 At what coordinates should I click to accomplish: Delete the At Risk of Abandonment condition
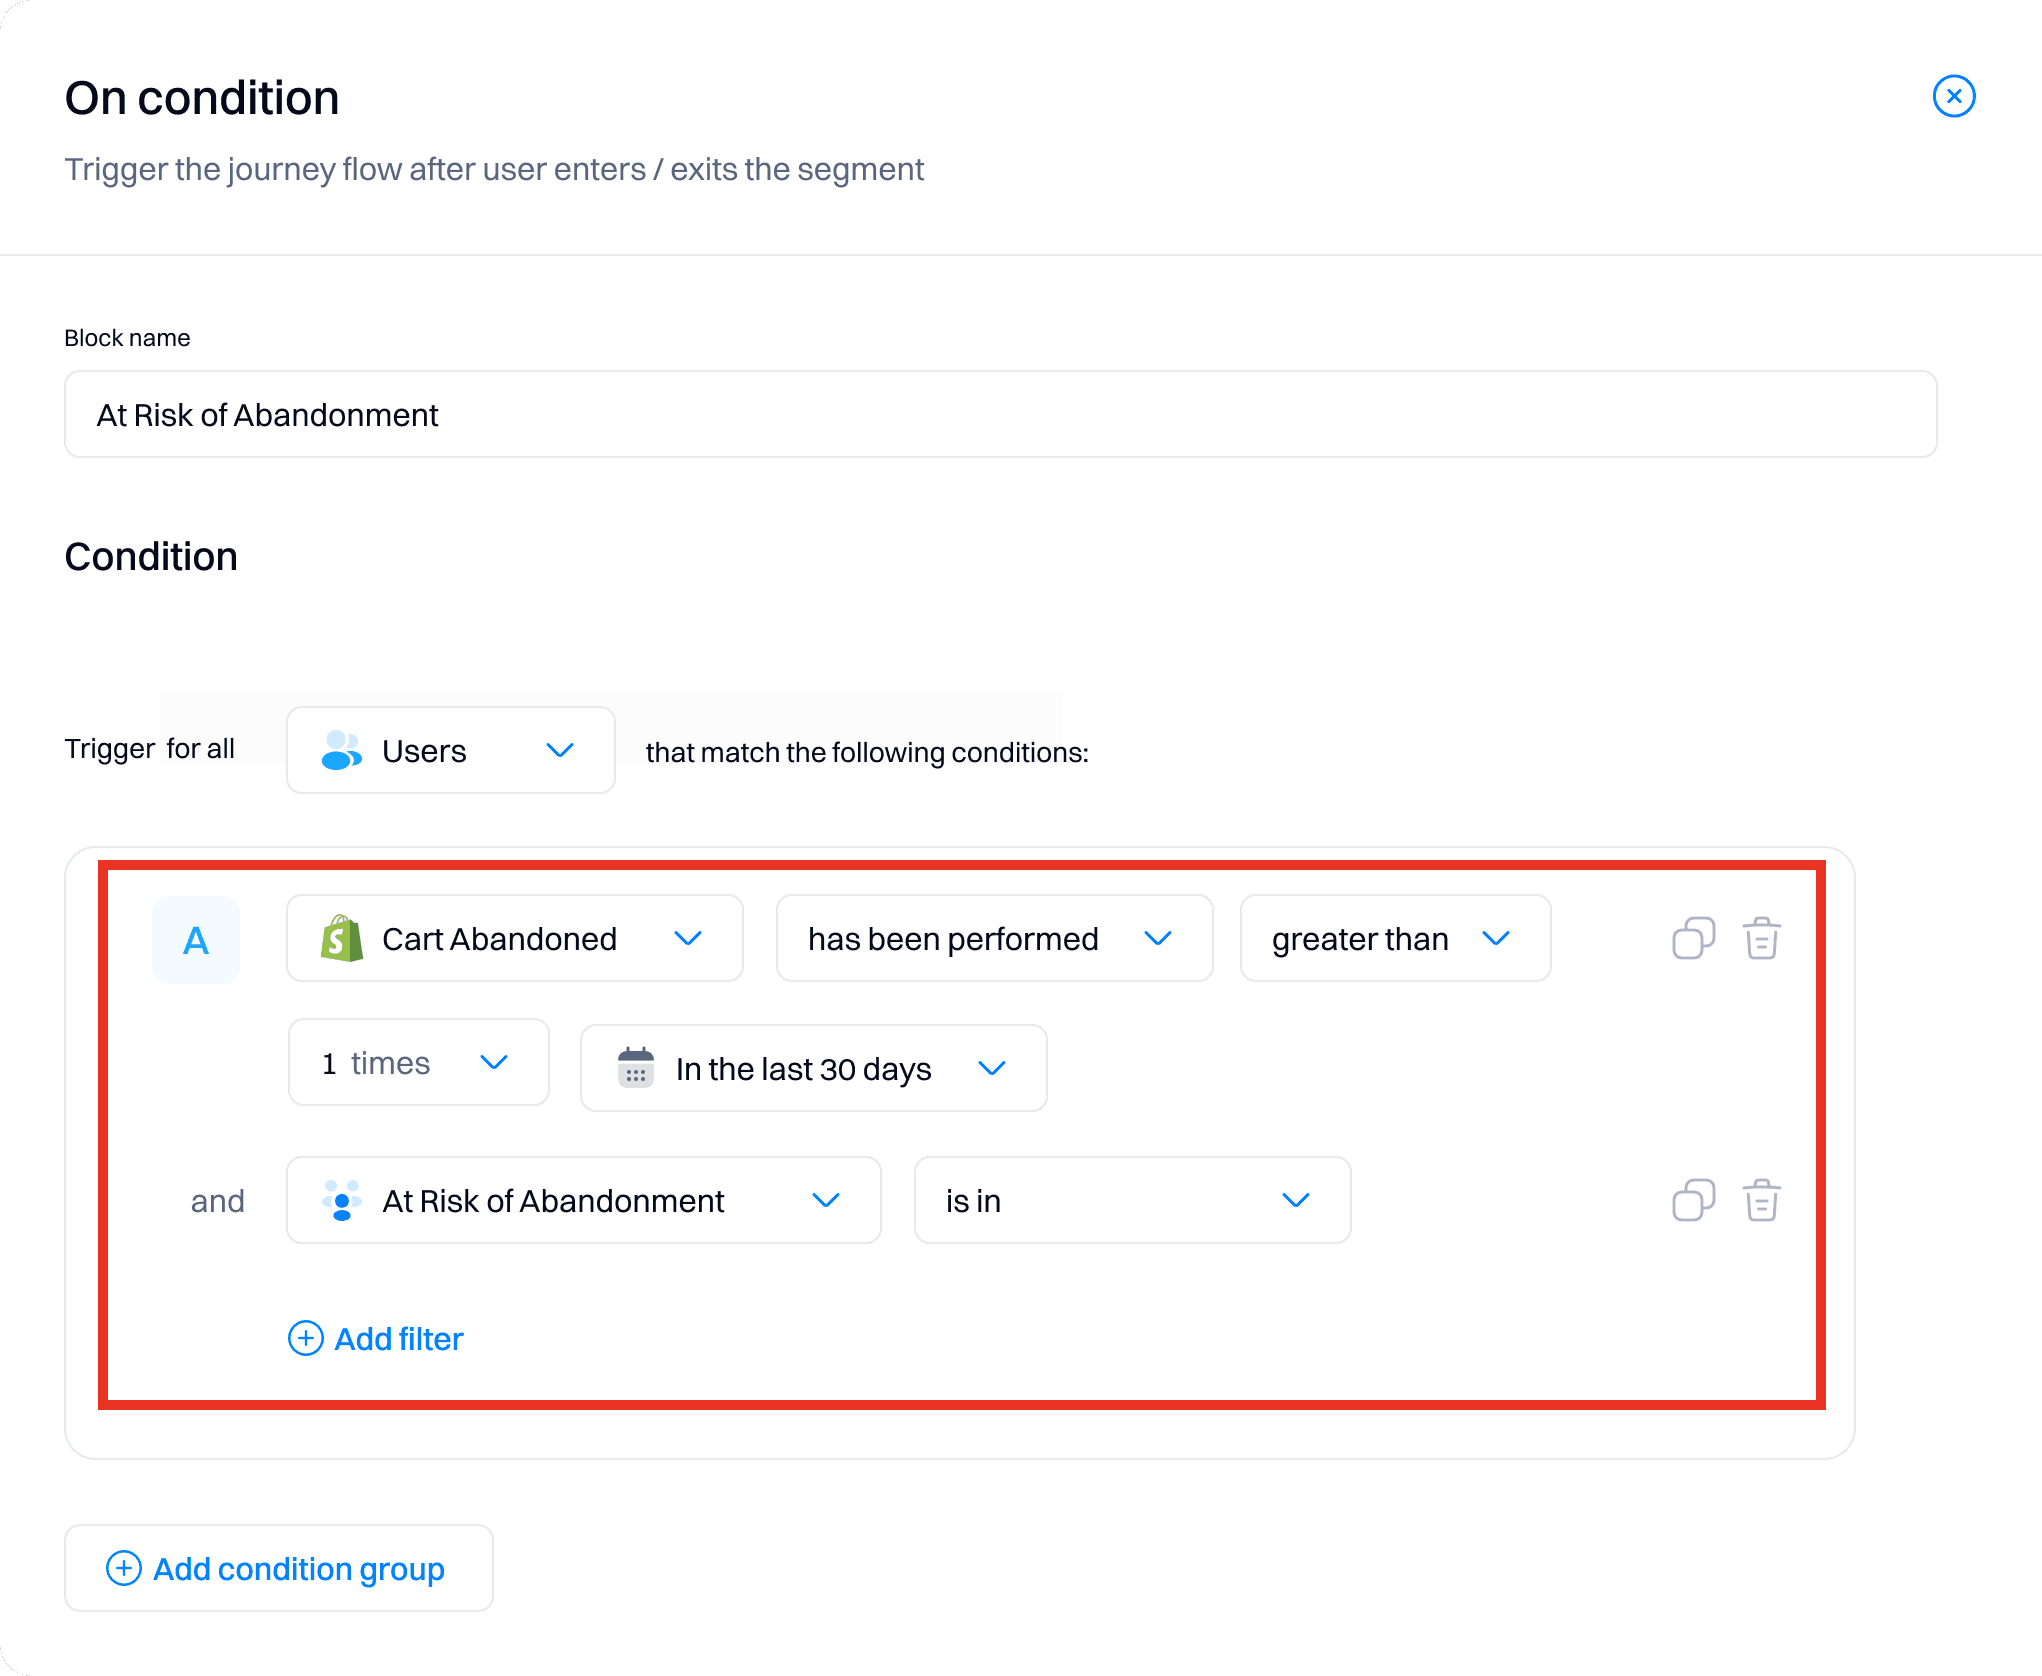(1761, 1200)
